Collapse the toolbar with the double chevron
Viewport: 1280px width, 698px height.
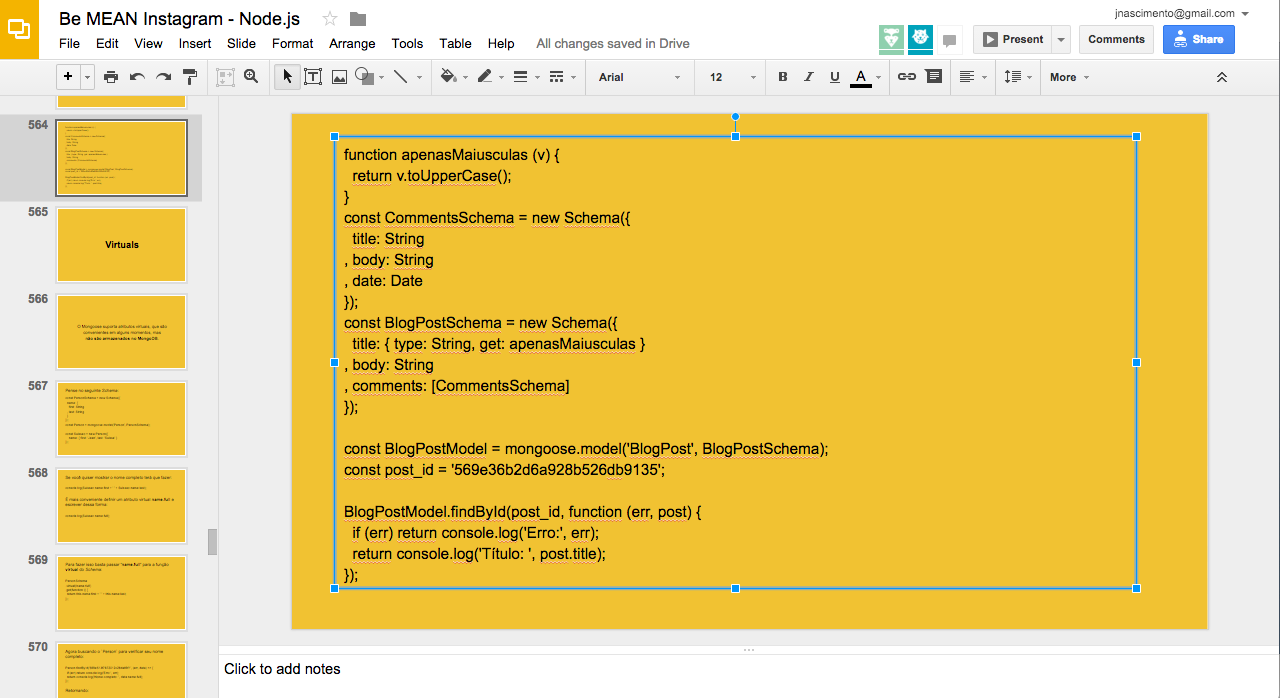[1221, 77]
